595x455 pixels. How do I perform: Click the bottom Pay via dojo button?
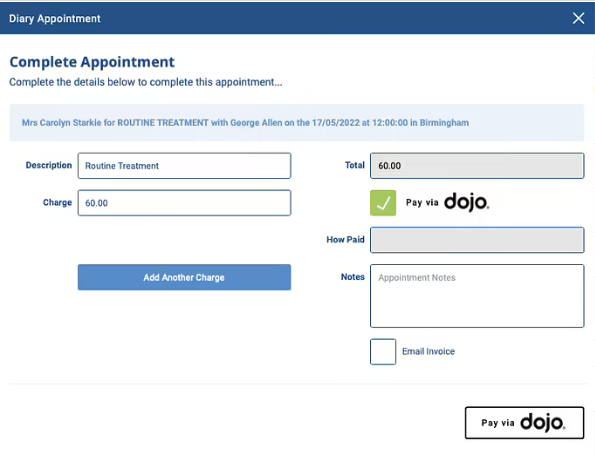[x=524, y=423]
